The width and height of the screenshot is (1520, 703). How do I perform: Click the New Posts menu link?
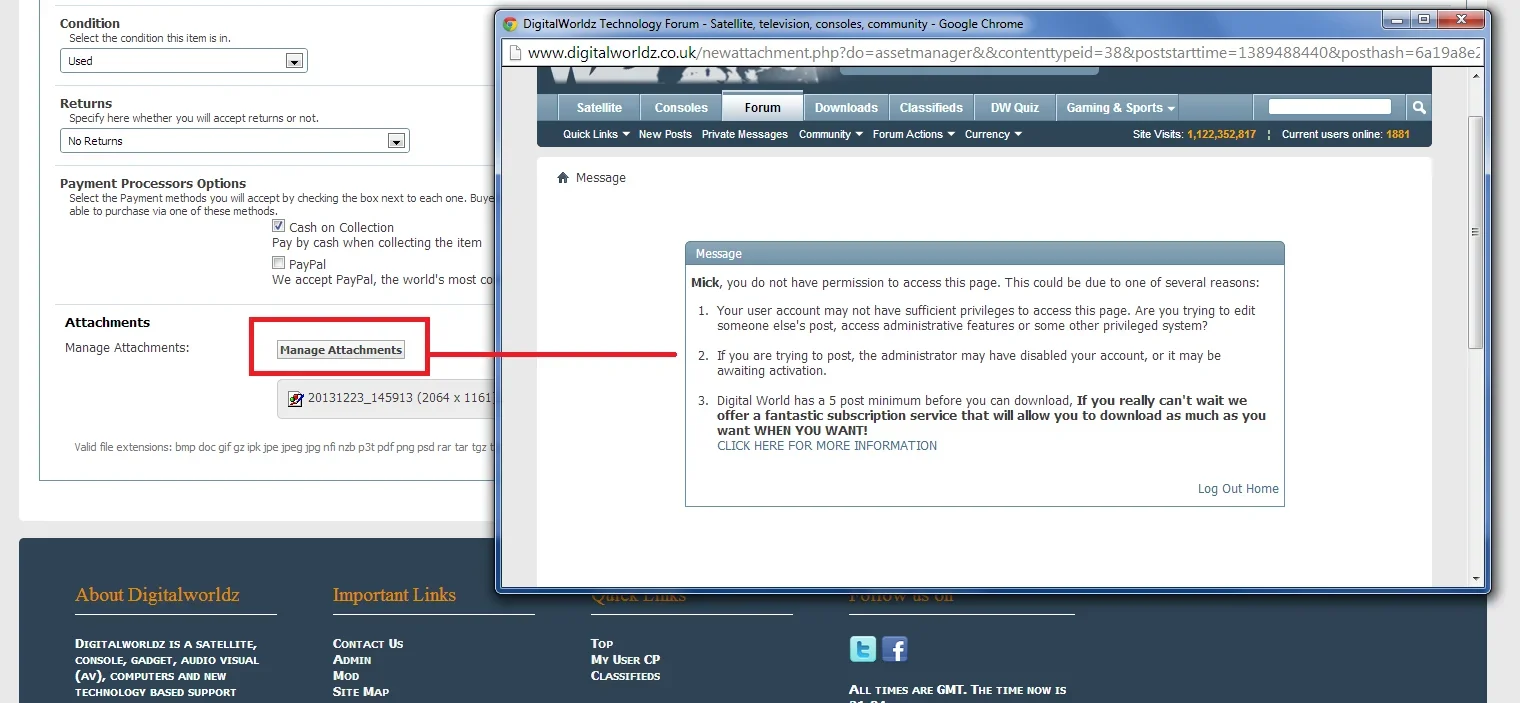665,134
